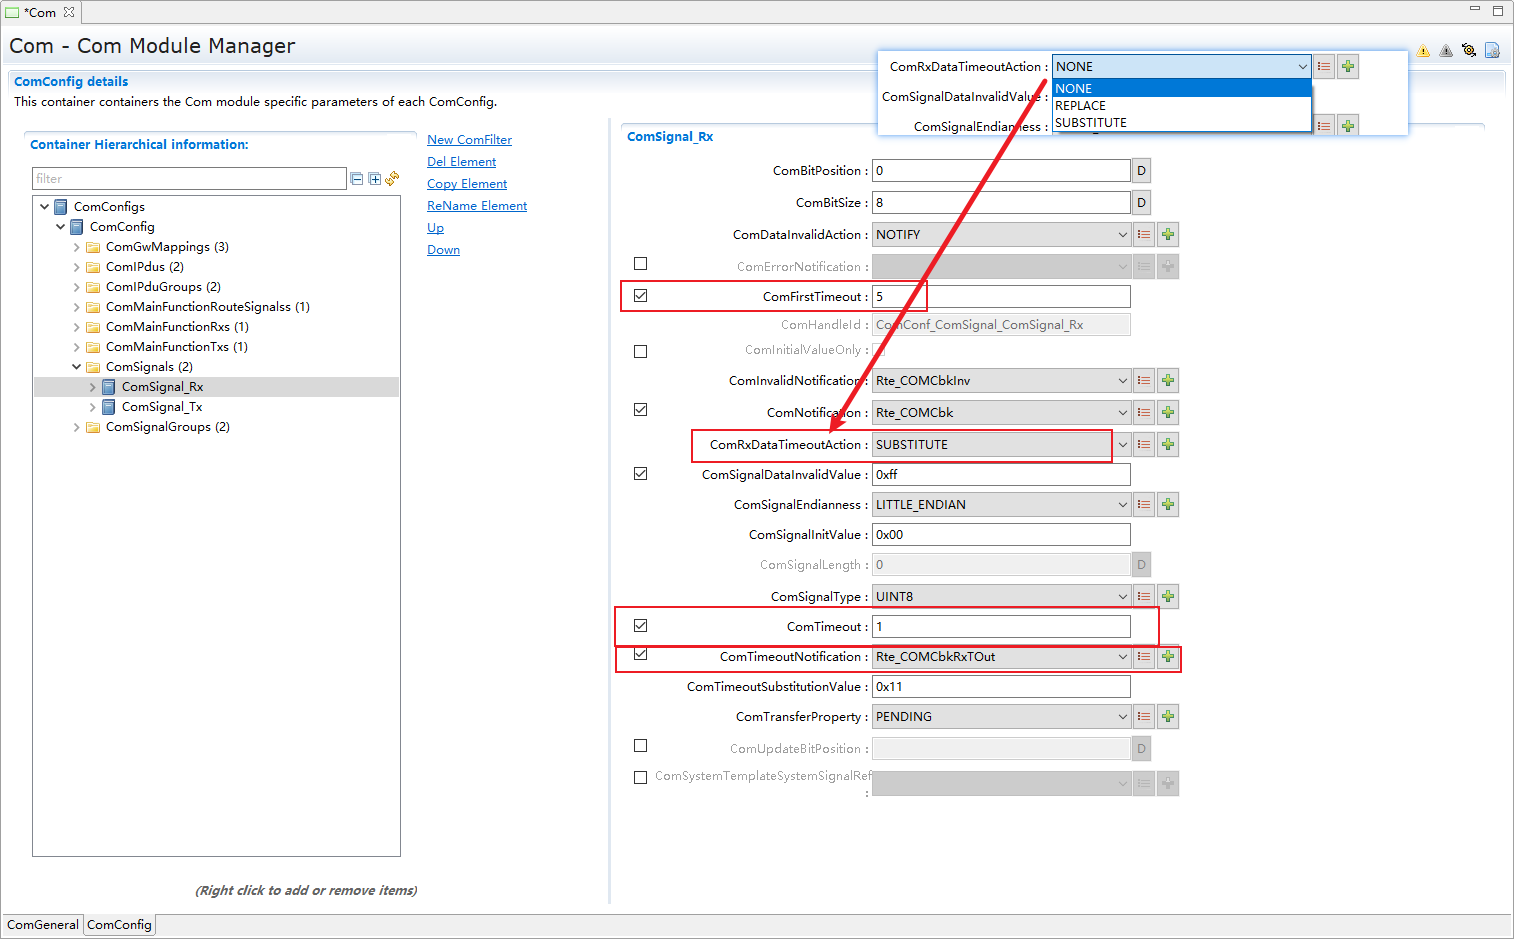The image size is (1514, 939).
Task: Uncheck the ComFirstTimeout checkbox
Action: [641, 296]
